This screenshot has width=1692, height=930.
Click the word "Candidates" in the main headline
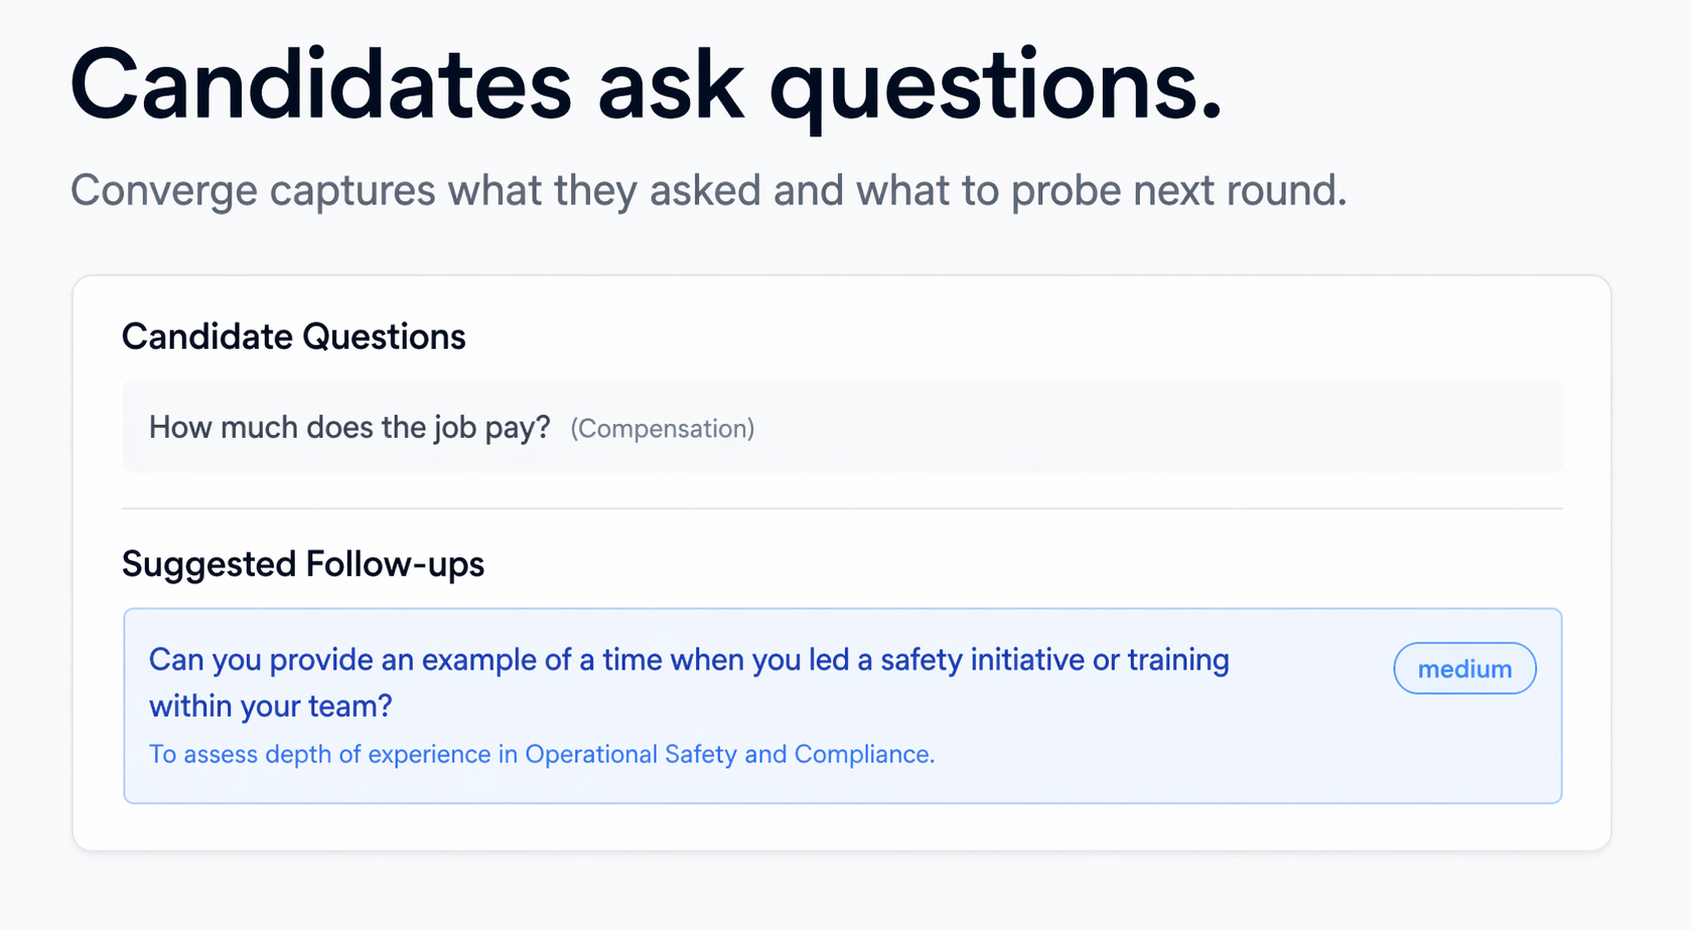[x=320, y=87]
